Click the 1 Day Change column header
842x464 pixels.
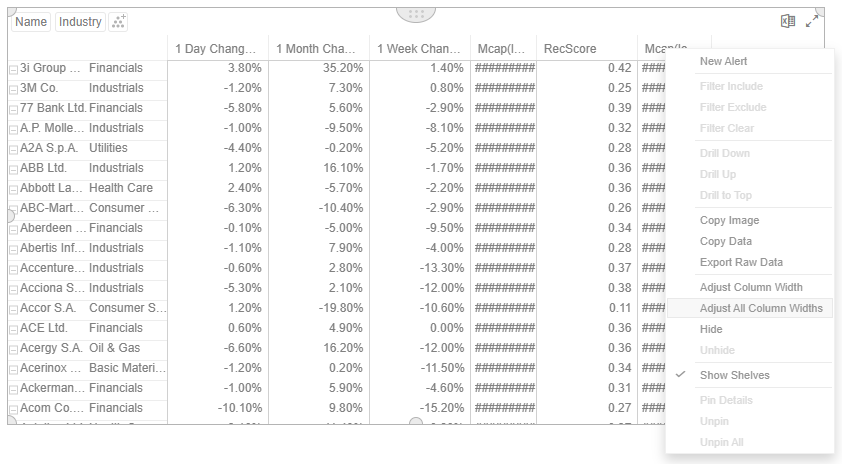218,49
